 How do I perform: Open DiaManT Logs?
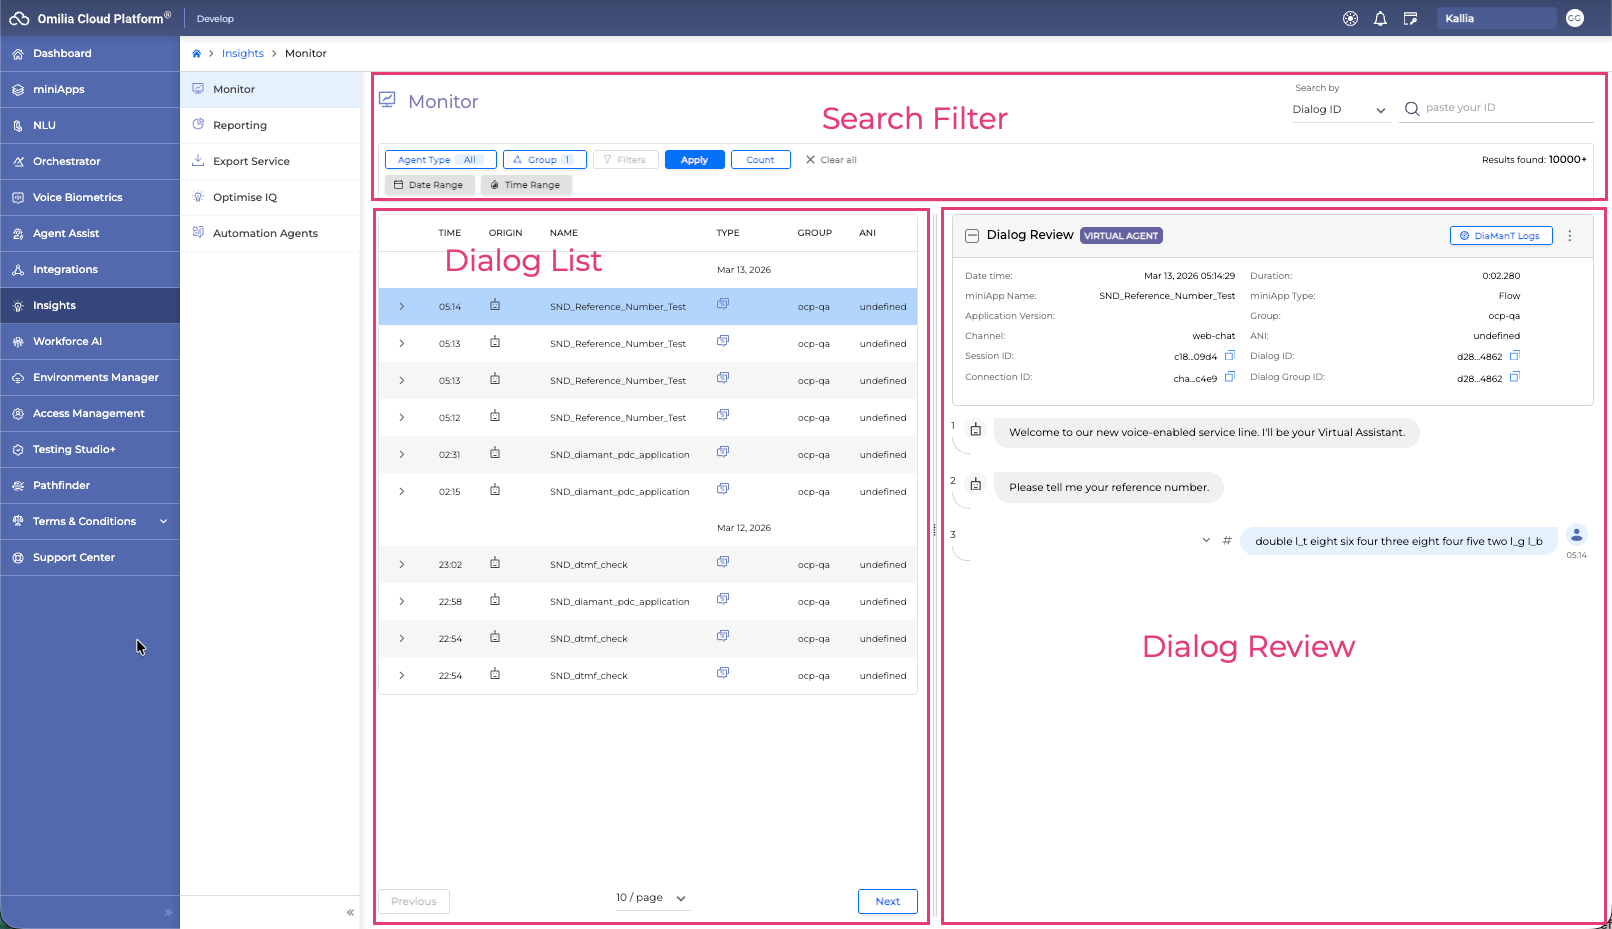[1500, 236]
